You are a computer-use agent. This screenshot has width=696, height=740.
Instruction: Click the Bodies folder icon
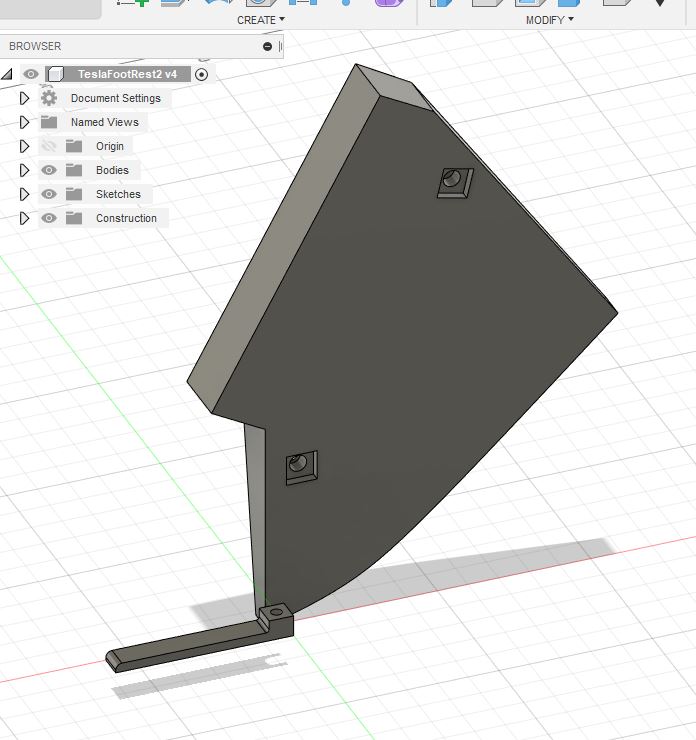74,170
